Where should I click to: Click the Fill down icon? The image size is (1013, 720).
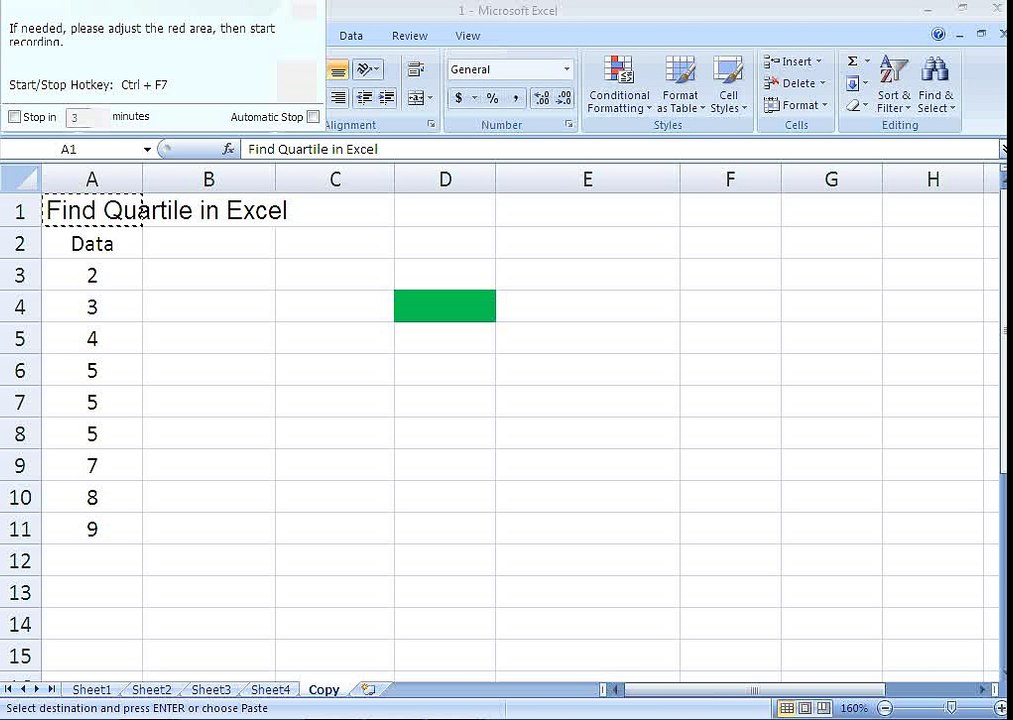coord(853,83)
